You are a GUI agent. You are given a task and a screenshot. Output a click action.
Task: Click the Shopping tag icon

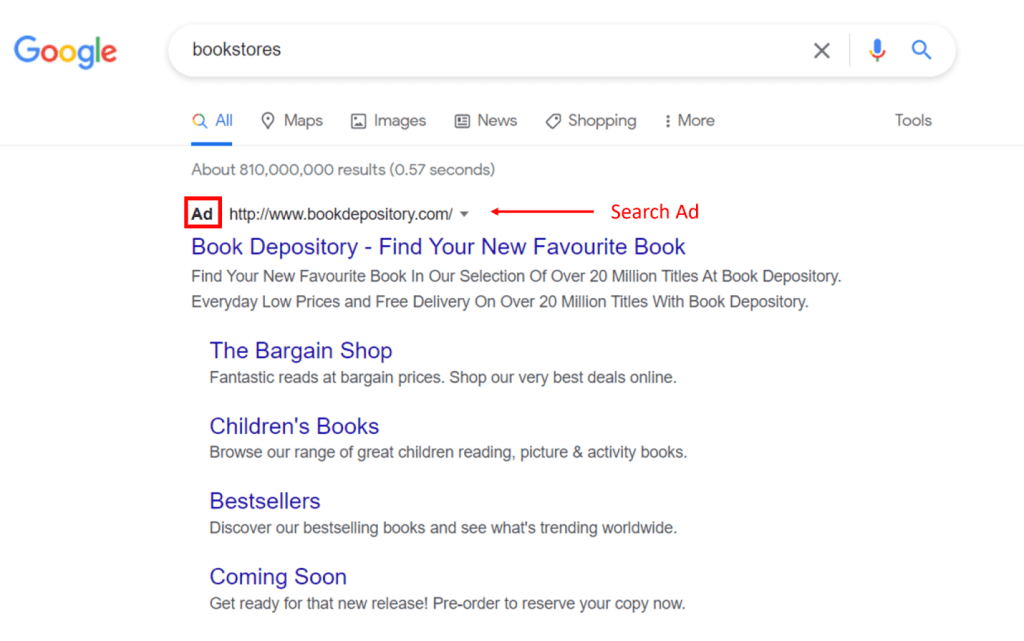pyautogui.click(x=552, y=120)
